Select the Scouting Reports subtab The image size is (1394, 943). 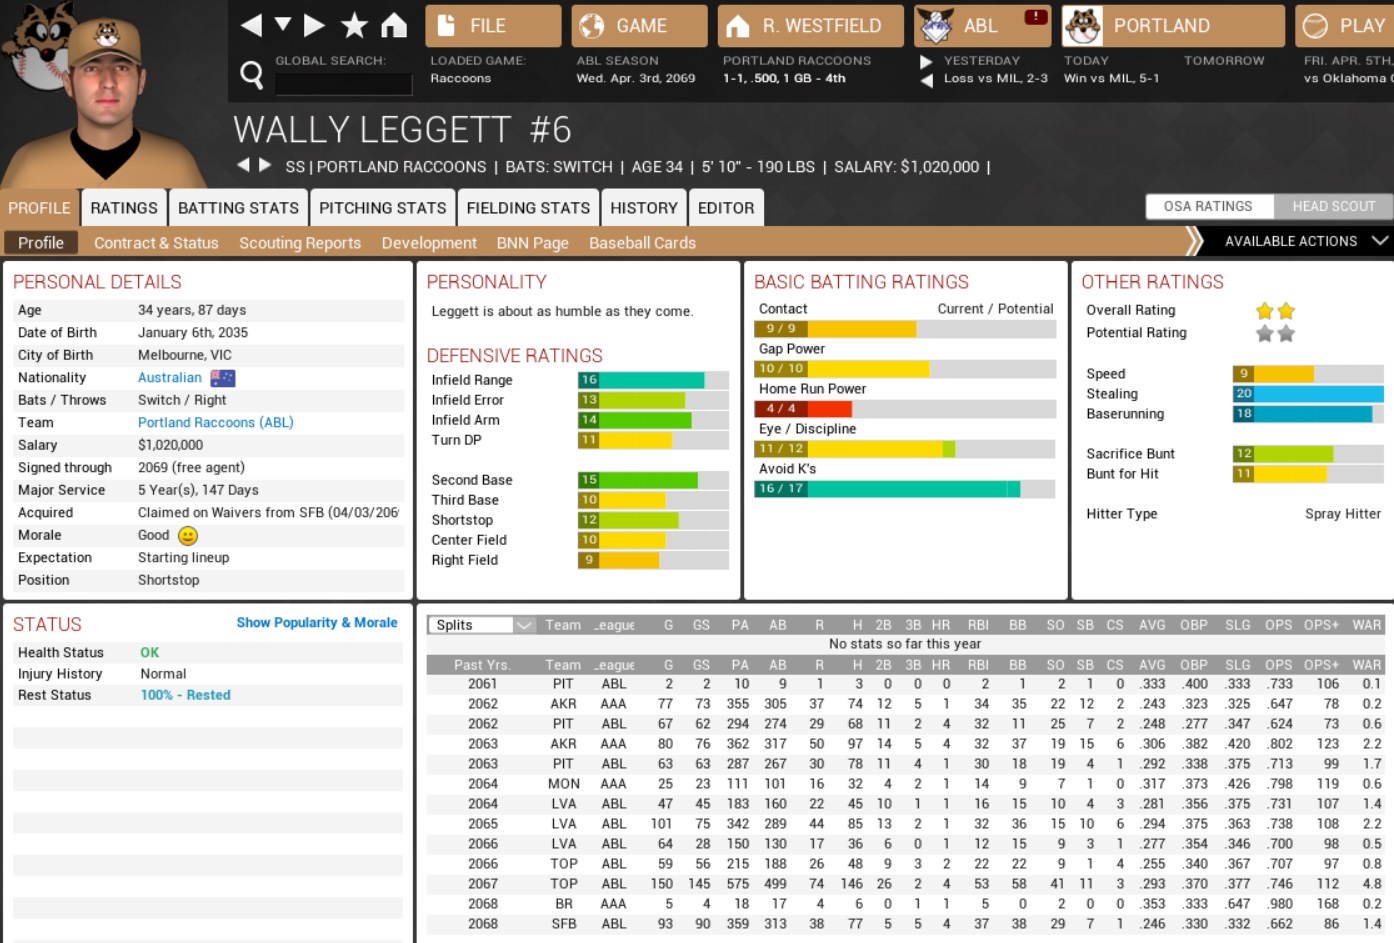[299, 243]
